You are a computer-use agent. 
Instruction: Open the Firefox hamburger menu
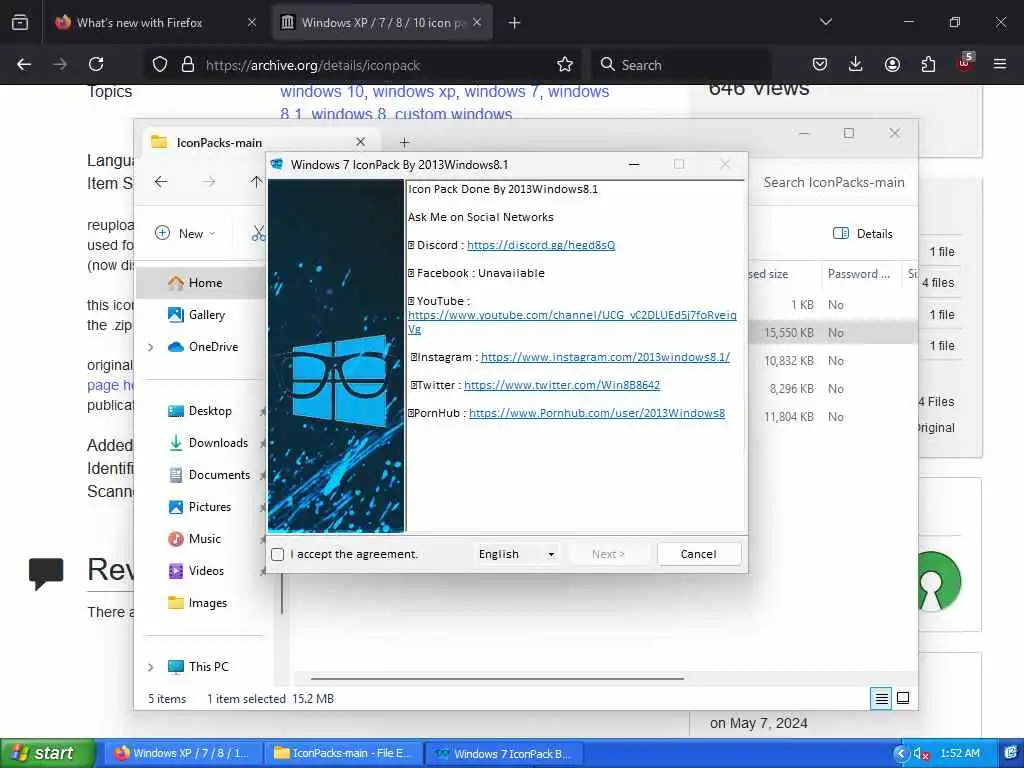1000,64
